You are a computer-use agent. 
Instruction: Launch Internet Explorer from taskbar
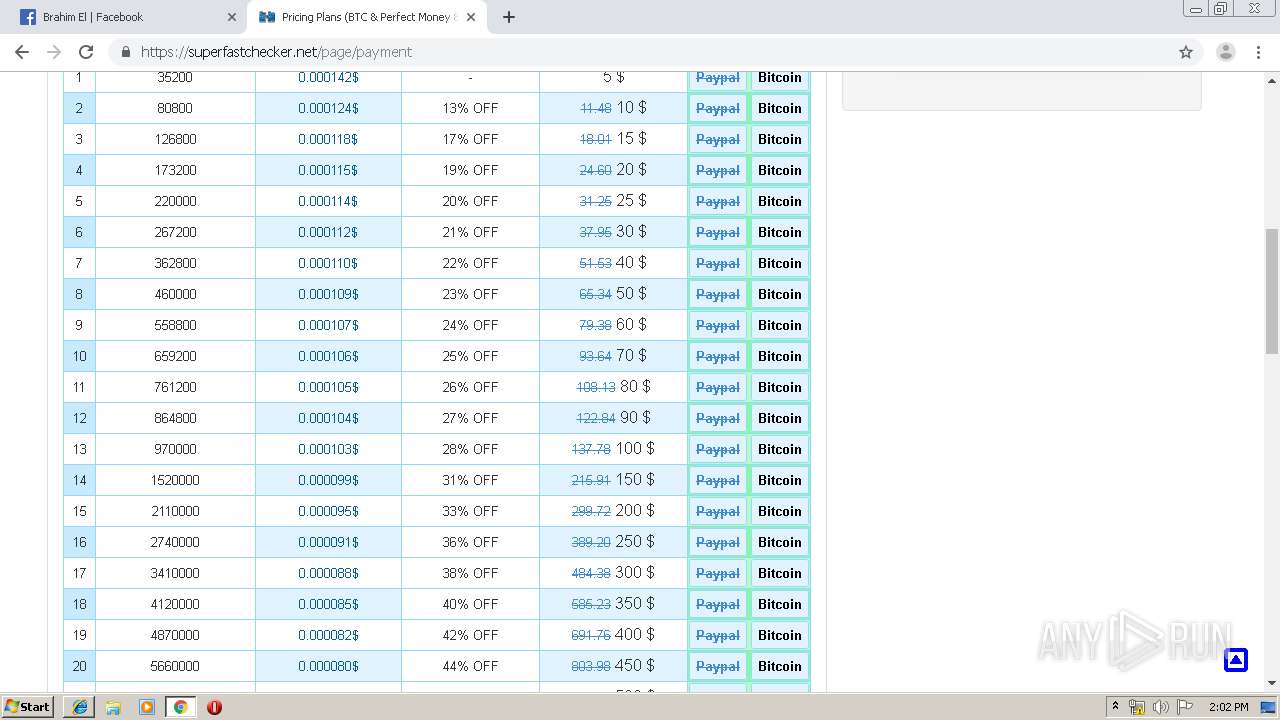[80, 707]
